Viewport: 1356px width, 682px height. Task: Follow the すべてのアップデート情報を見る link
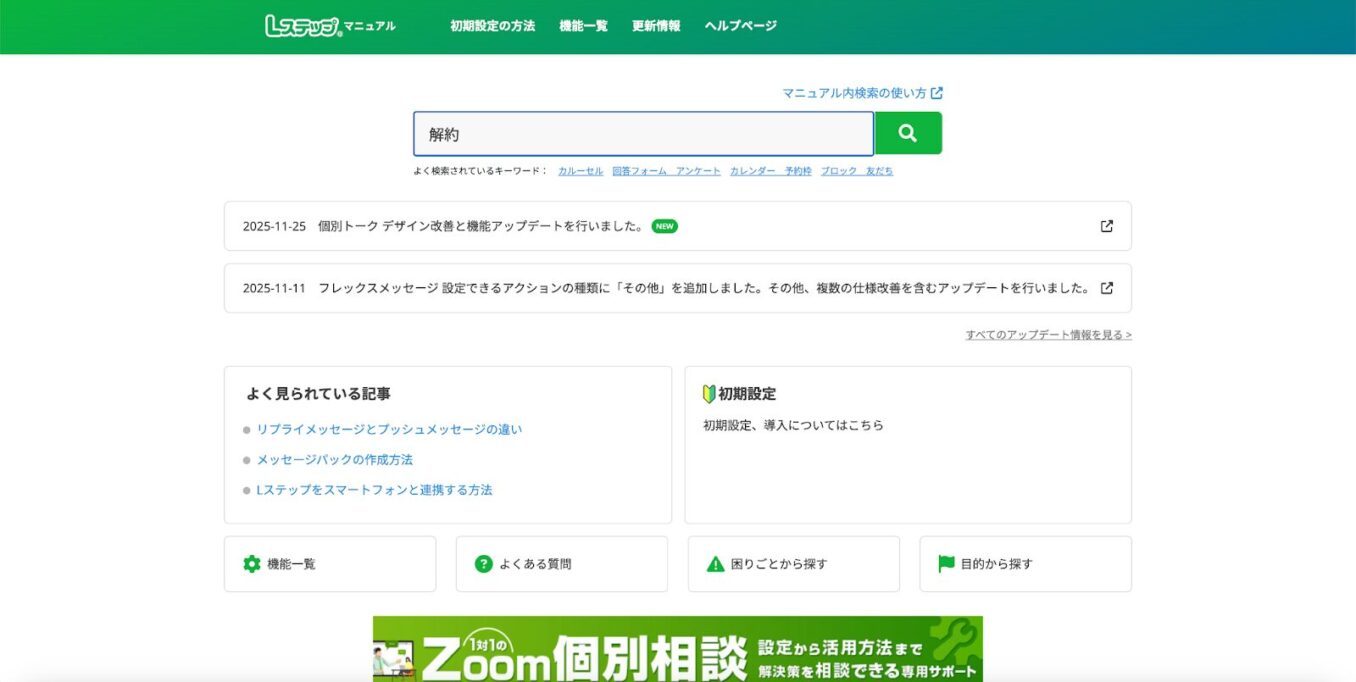pos(1047,334)
